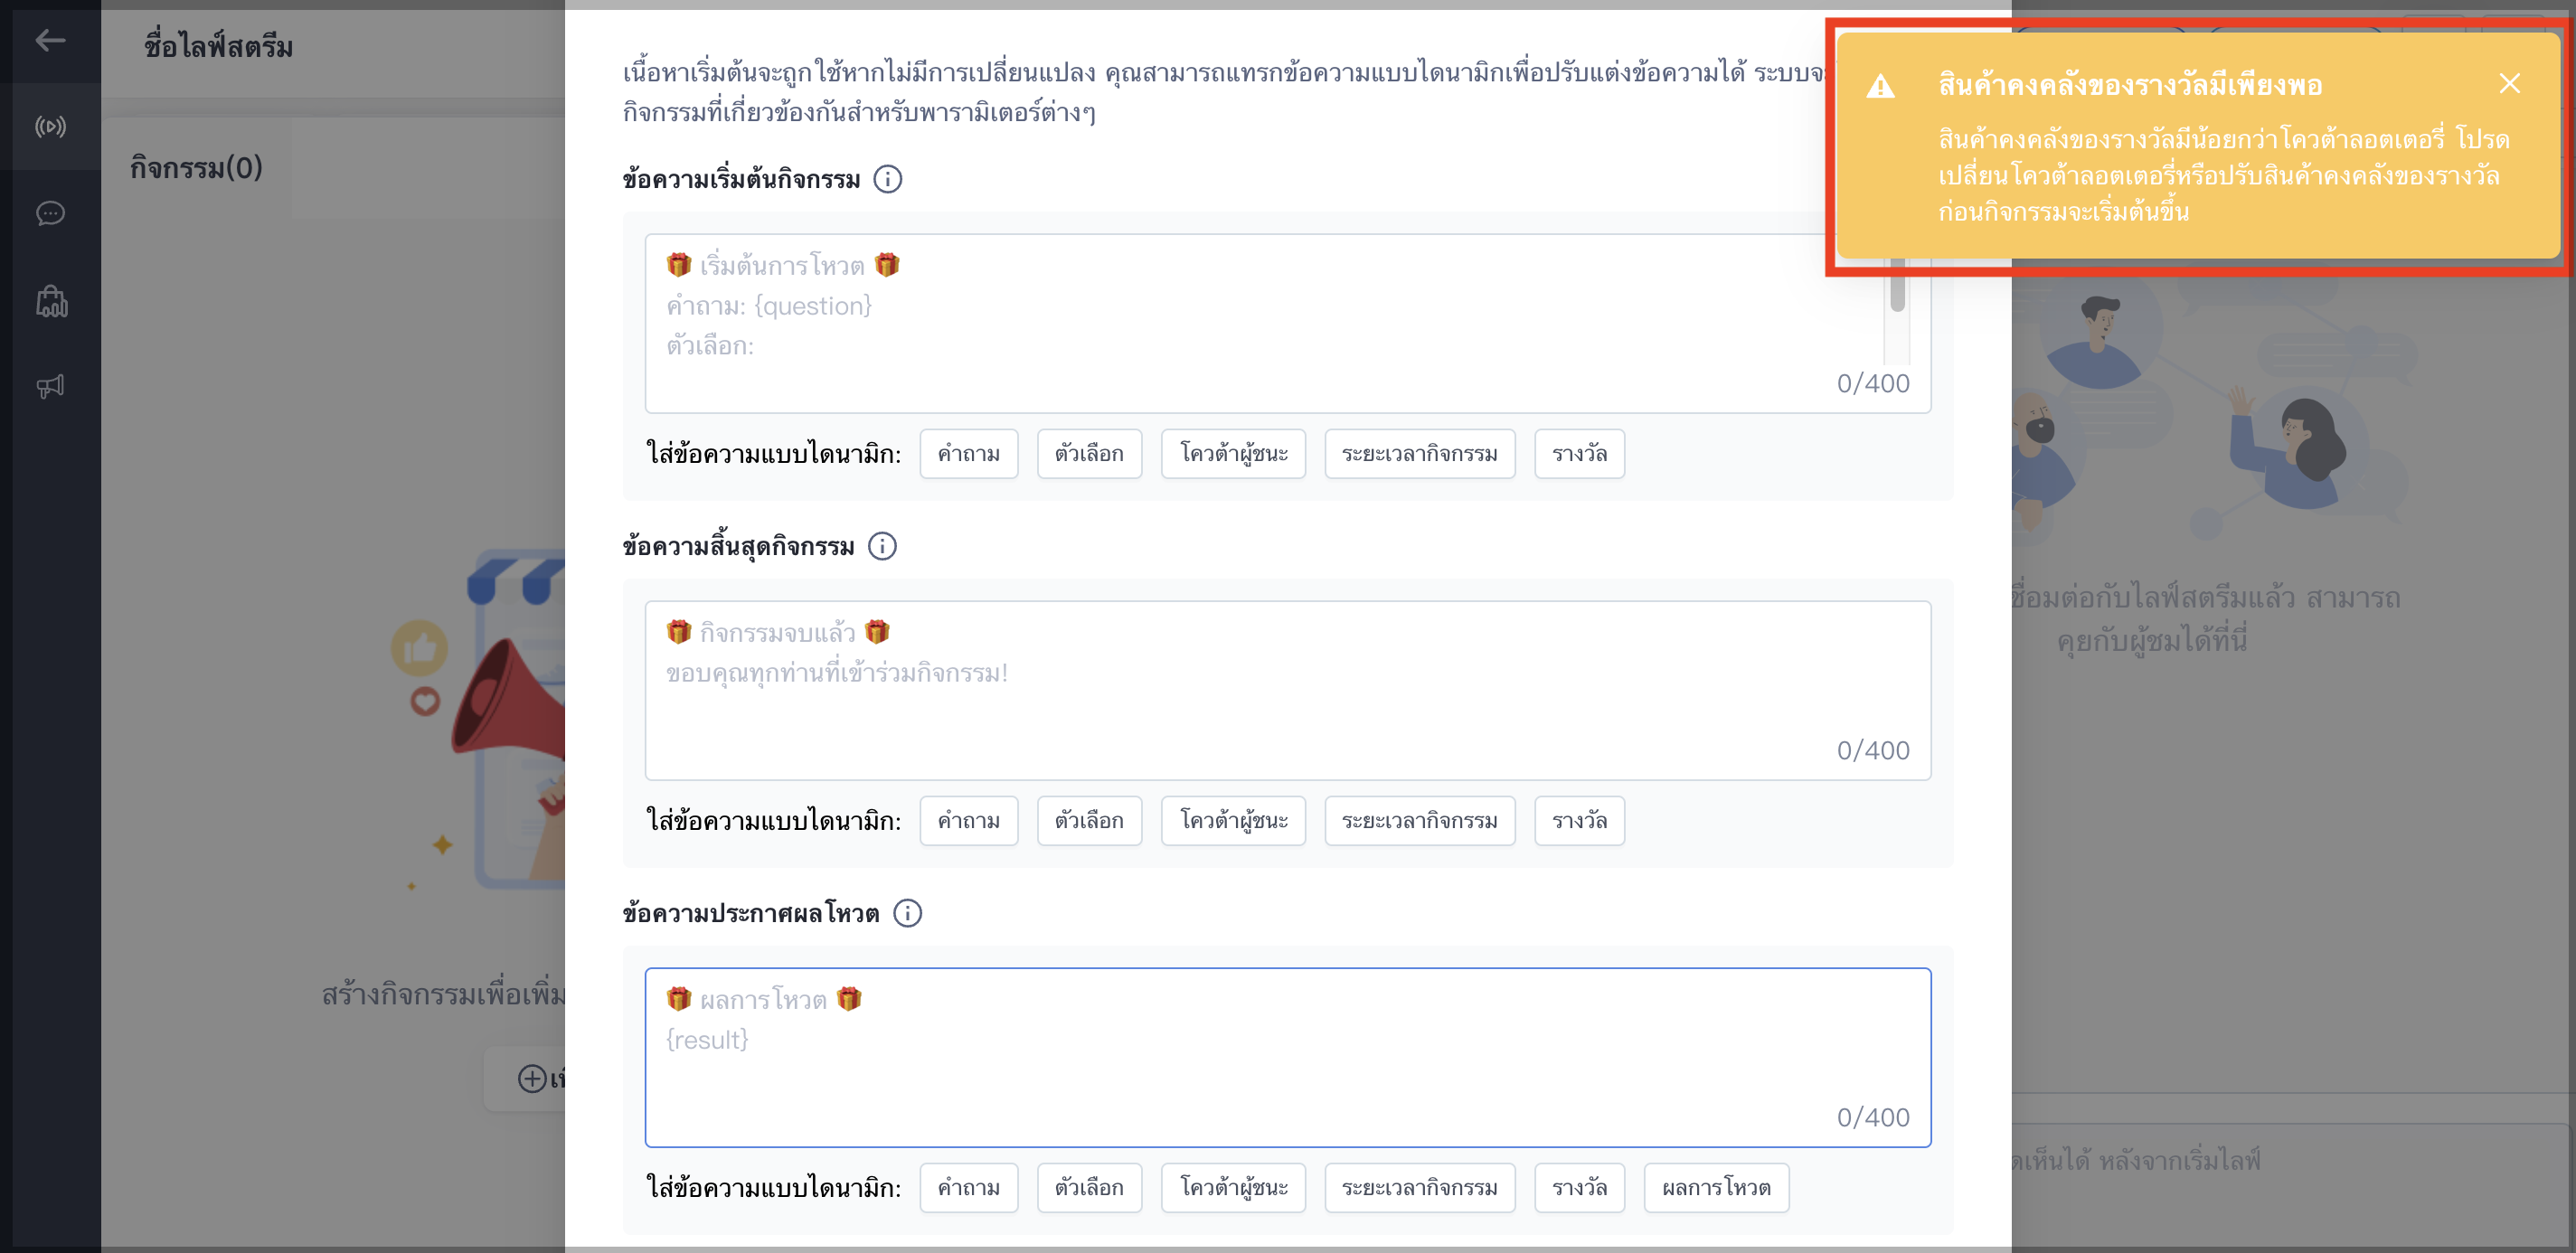This screenshot has height=1253, width=2576.
Task: Insert ระยะเวลากิจกรรม tag in vote result message
Action: pos(1419,1188)
